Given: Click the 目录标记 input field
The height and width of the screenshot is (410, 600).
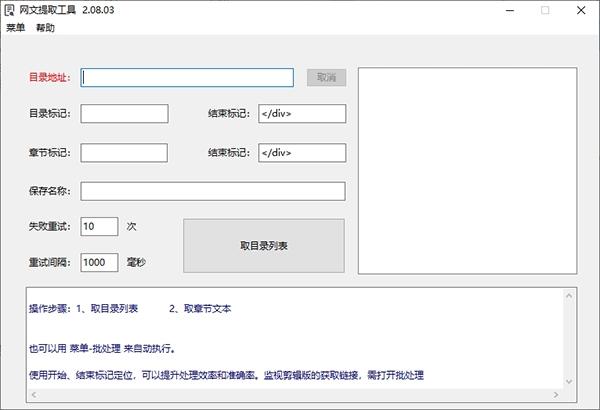Looking at the screenshot, I should [x=124, y=114].
